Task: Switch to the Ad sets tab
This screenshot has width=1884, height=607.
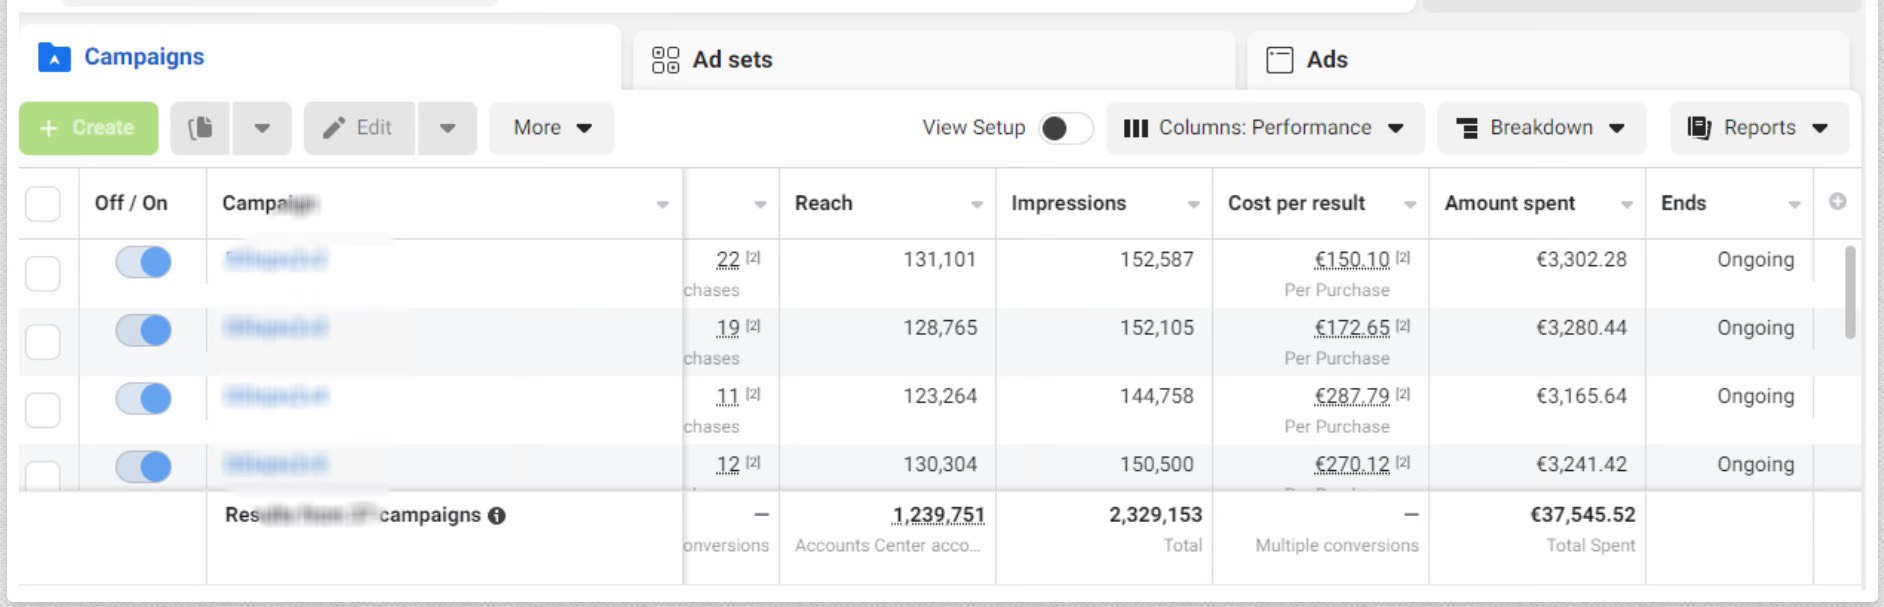Action: 934,60
